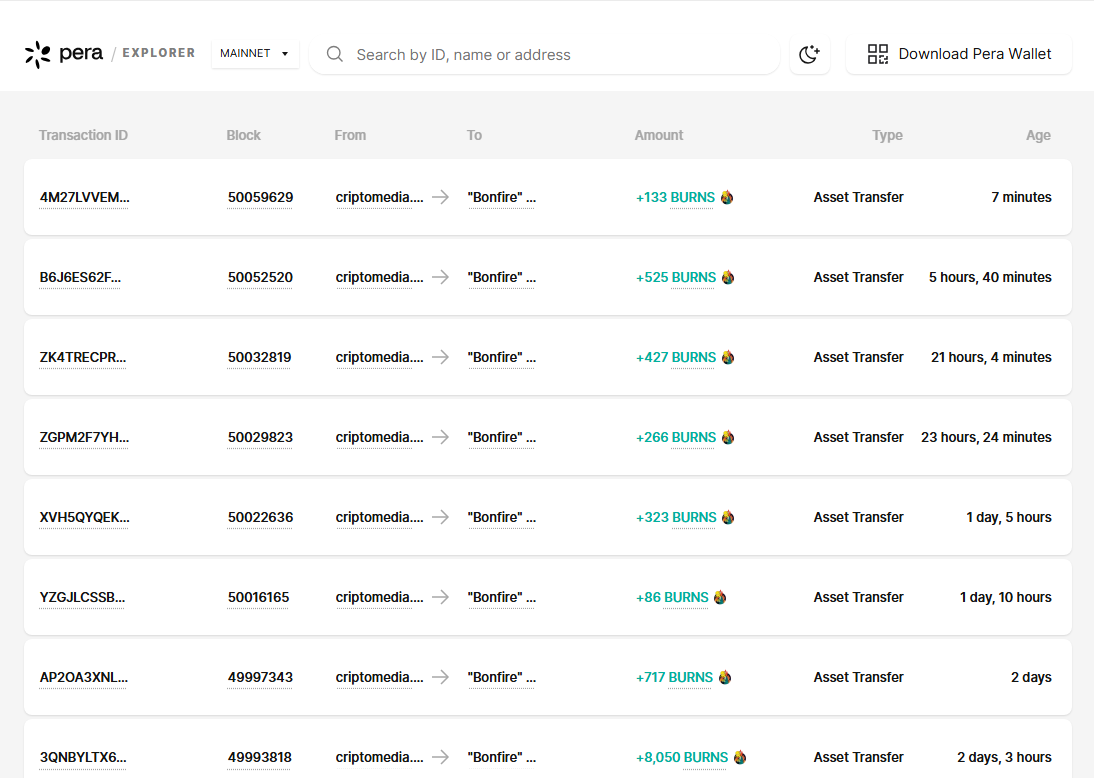This screenshot has height=778, width=1094.
Task: Open transaction YZGJLCSSB...
Action: click(x=82, y=597)
